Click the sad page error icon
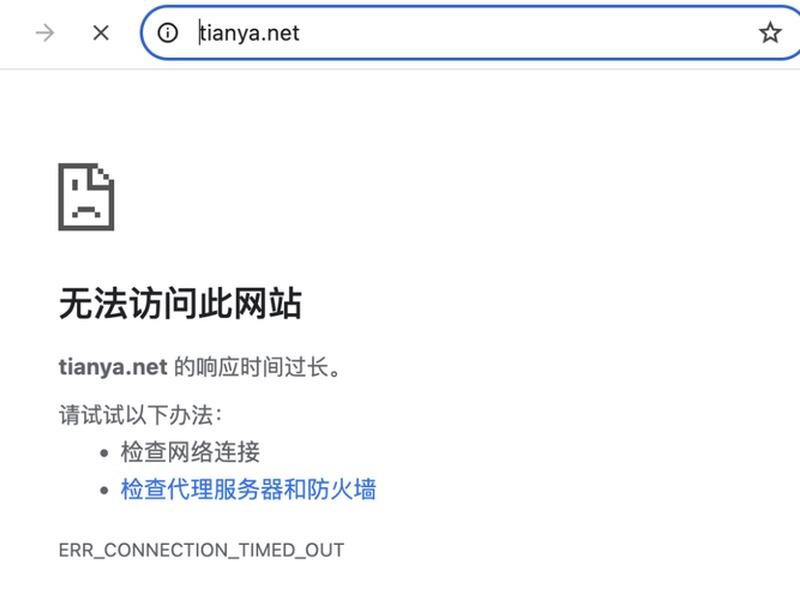Viewport: 800px width, 600px height. [86, 197]
